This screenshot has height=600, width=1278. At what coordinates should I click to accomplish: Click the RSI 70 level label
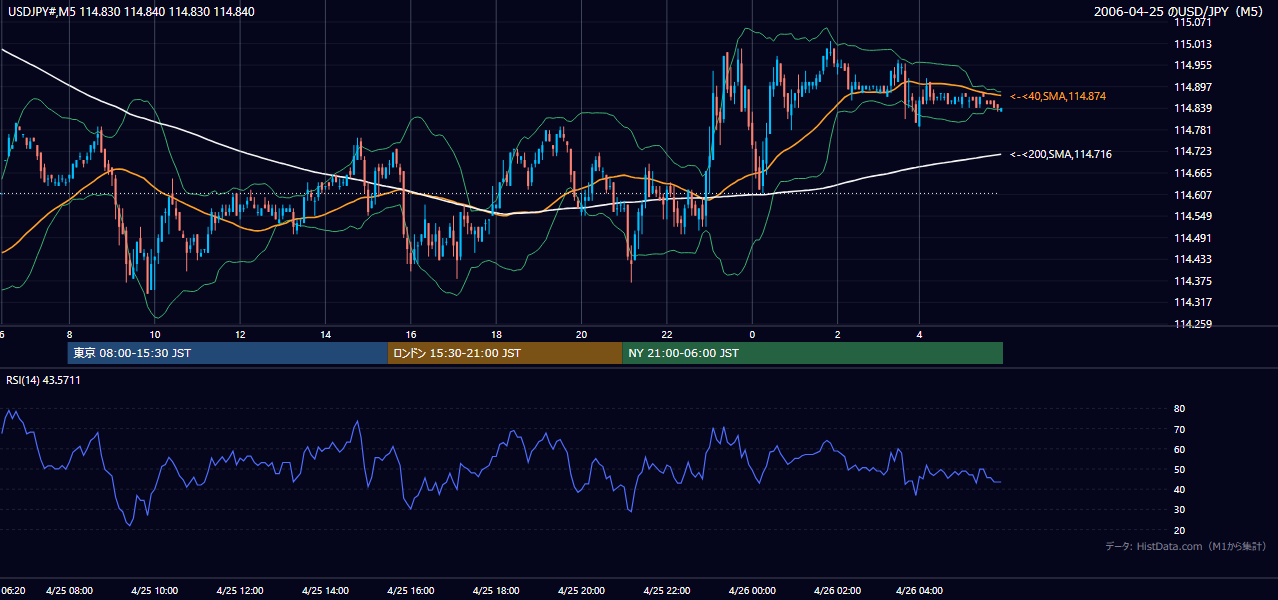[1179, 429]
